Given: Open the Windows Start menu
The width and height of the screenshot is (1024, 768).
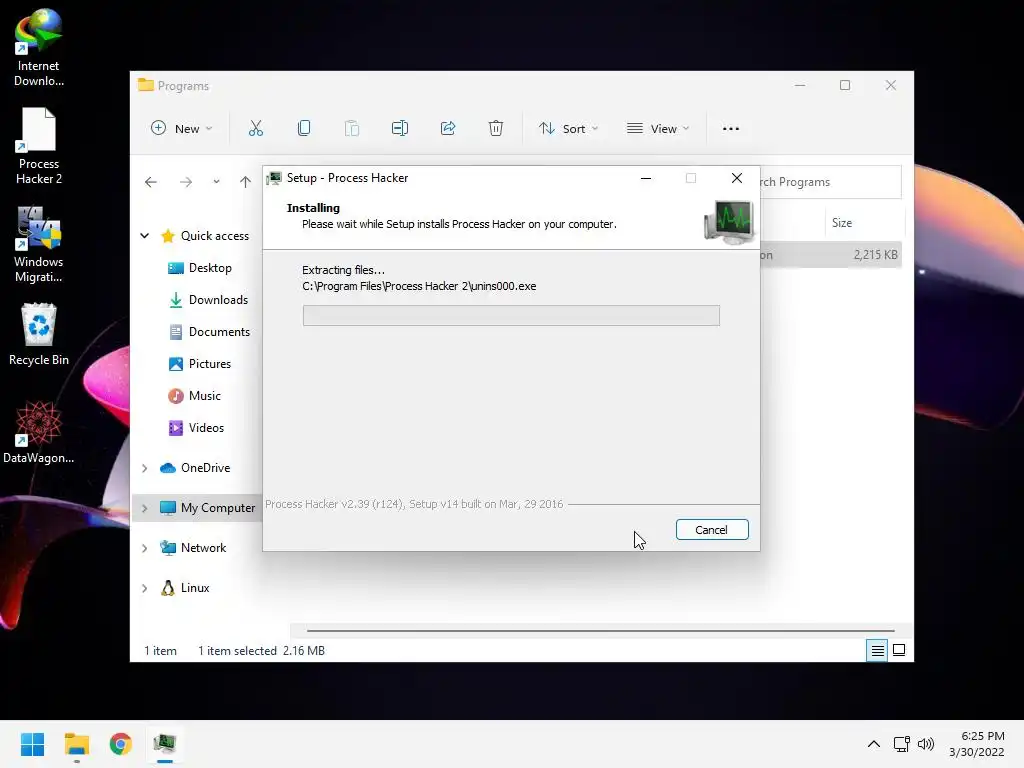Looking at the screenshot, I should click(x=32, y=744).
